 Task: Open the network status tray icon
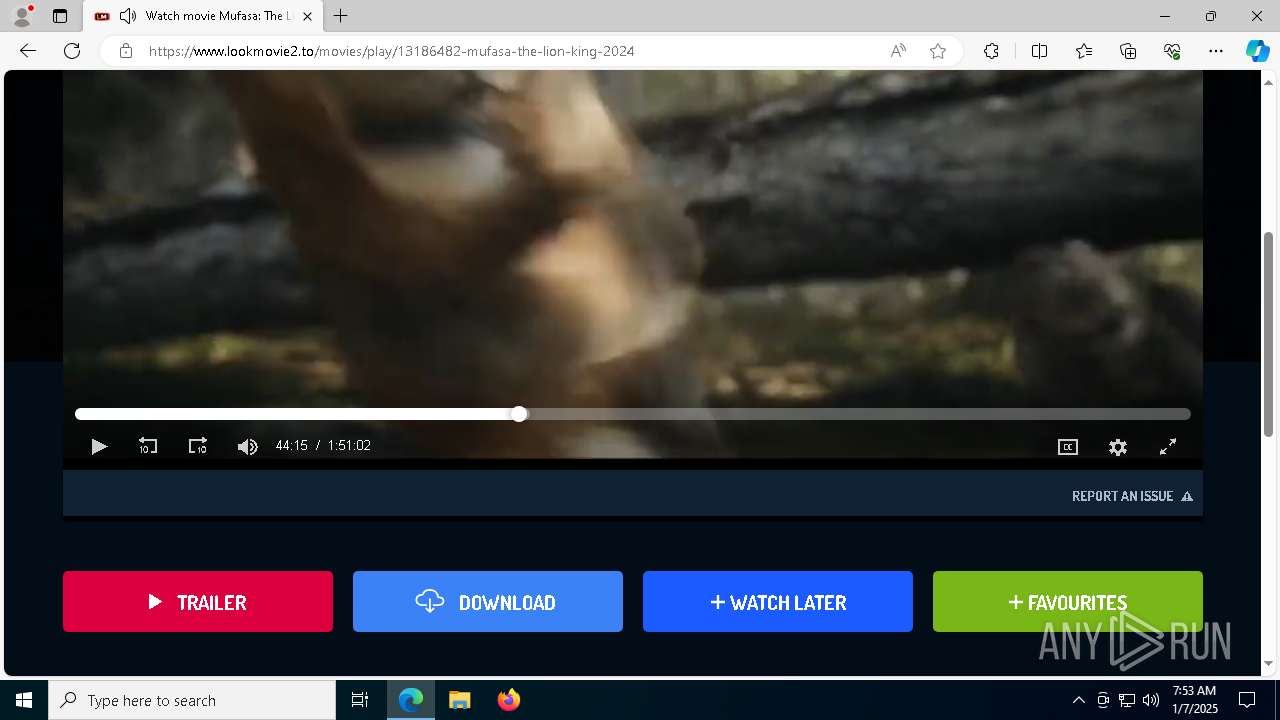coord(1127,700)
